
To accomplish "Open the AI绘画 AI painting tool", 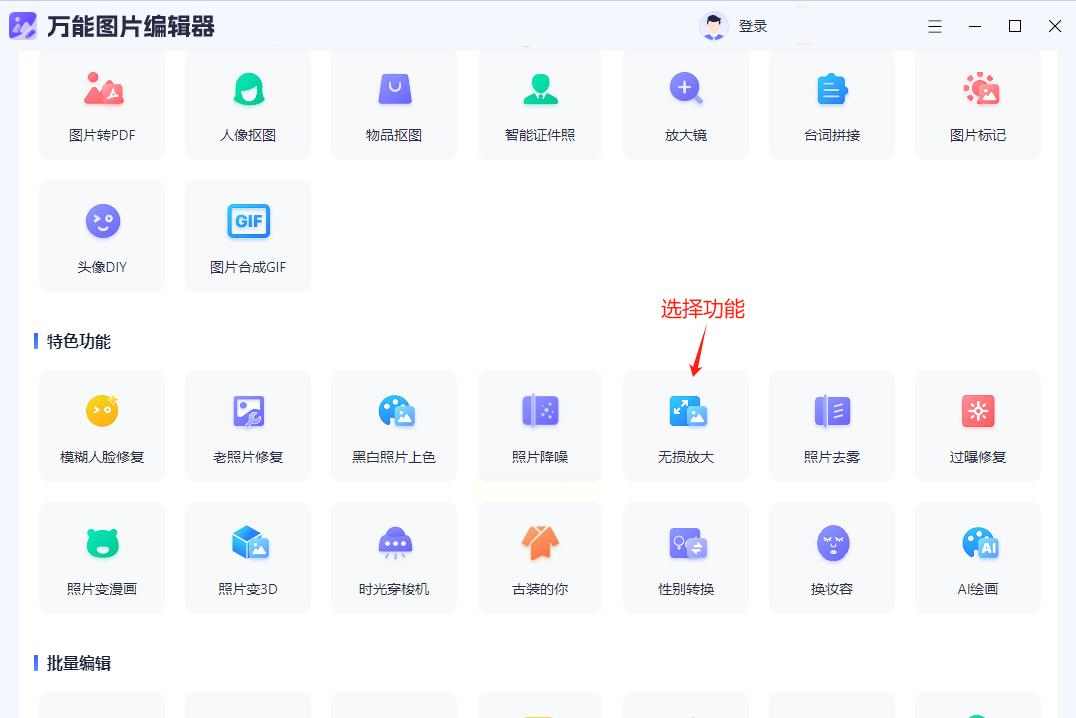I will point(978,558).
